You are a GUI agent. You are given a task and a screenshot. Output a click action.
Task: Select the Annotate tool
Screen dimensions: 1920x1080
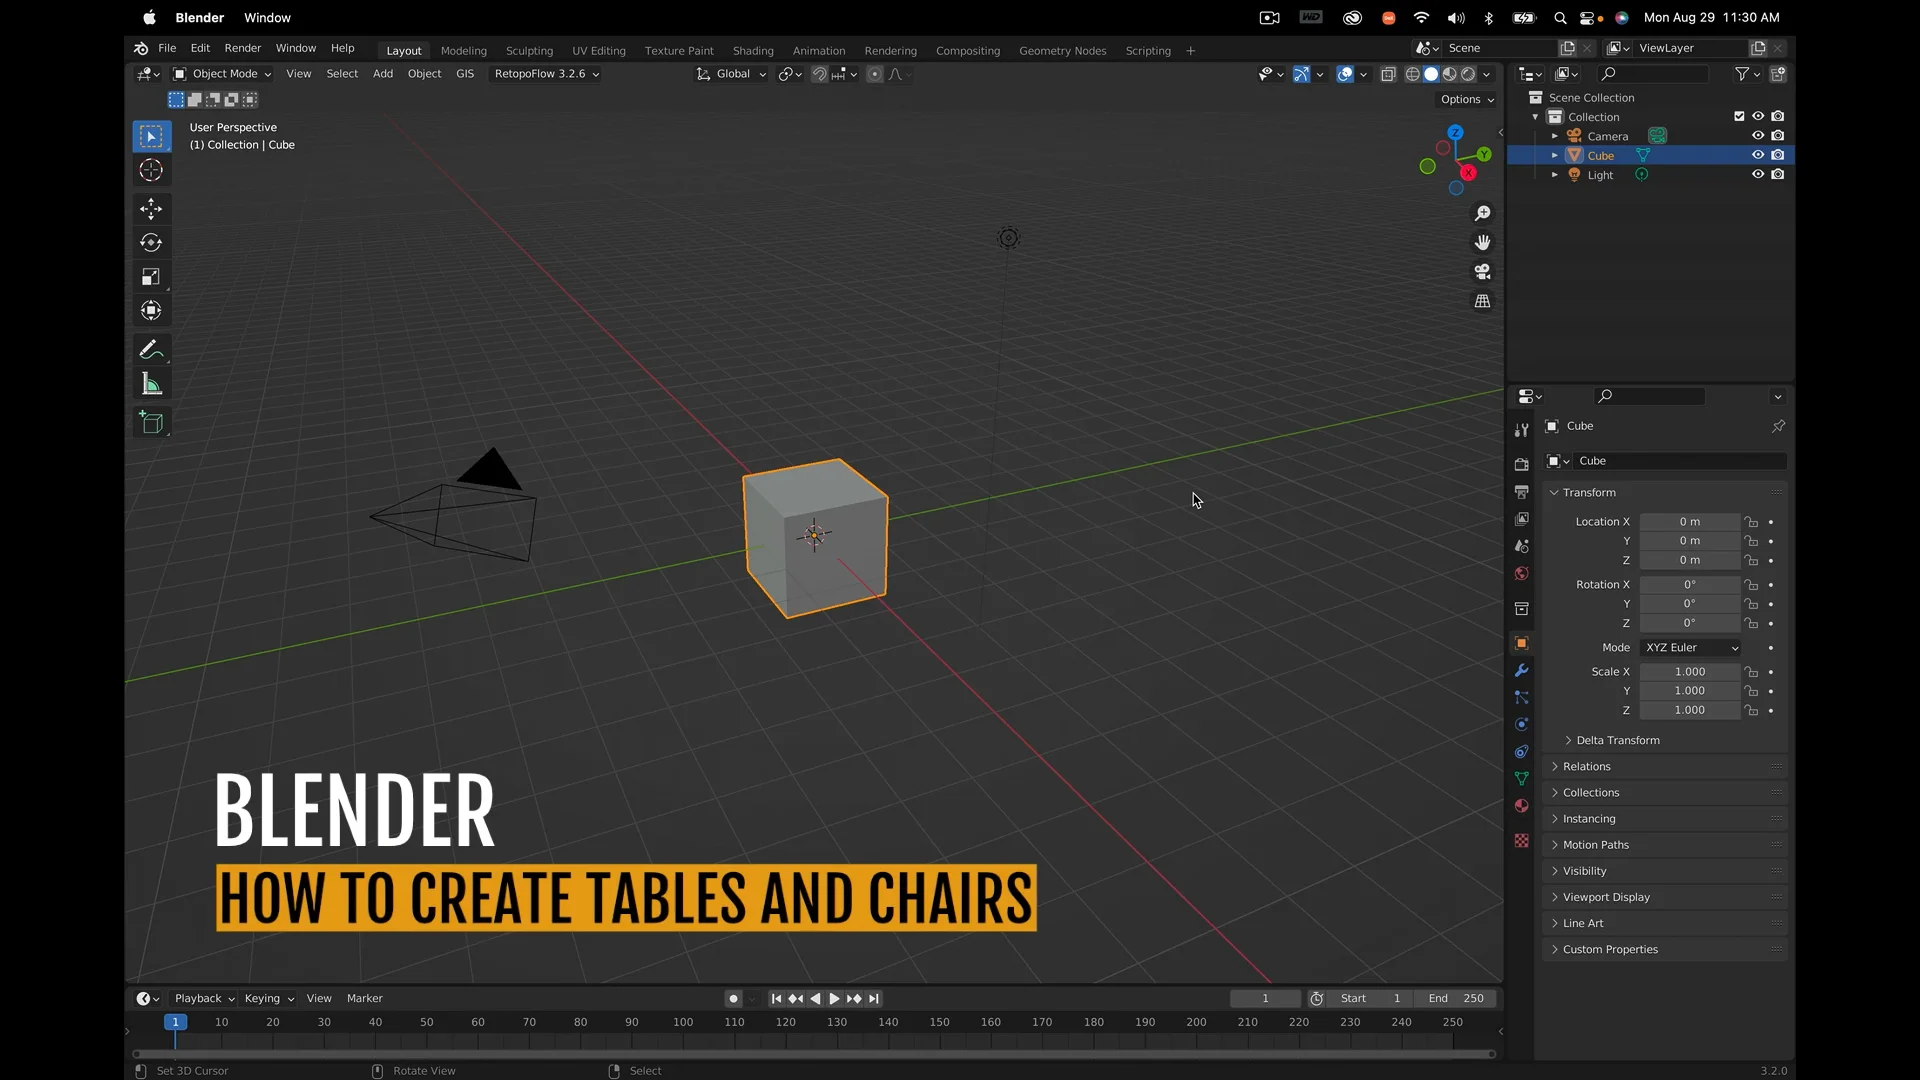tap(151, 350)
